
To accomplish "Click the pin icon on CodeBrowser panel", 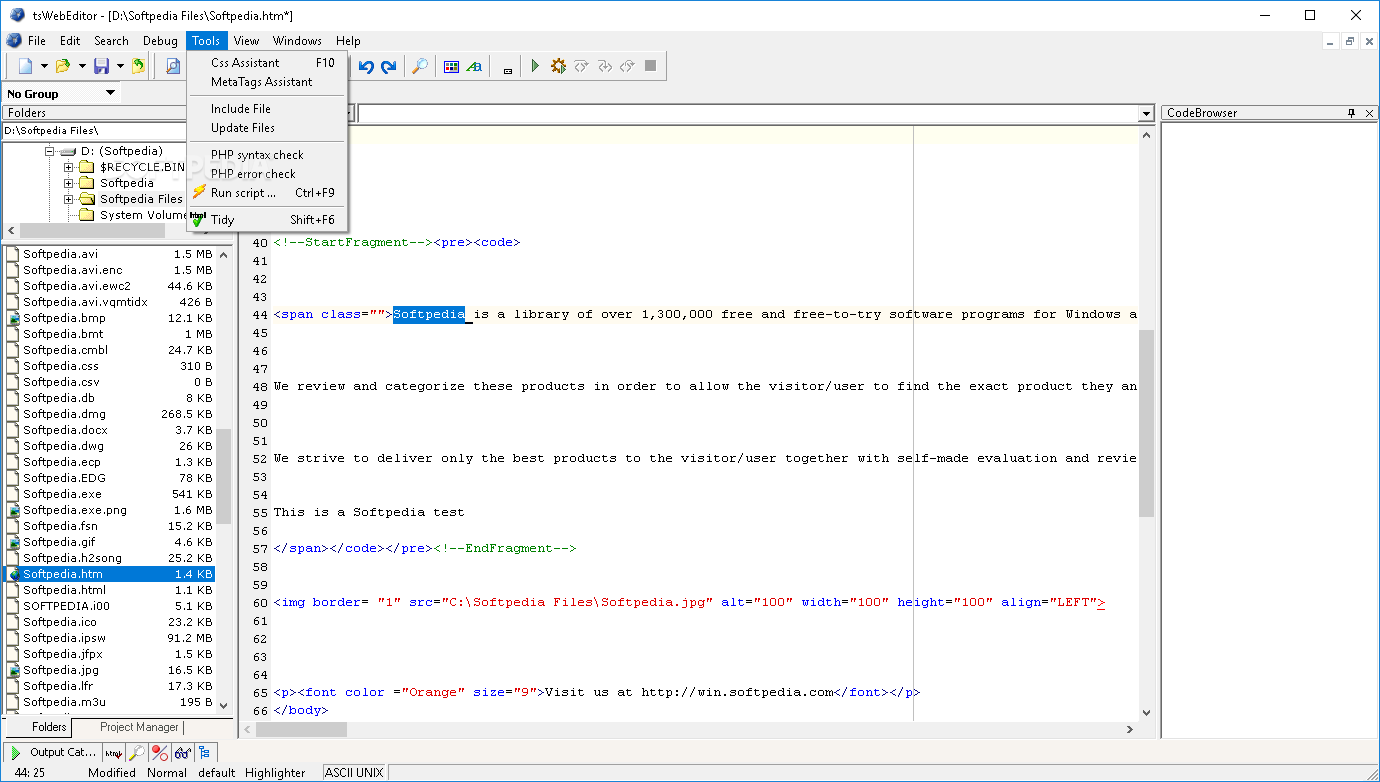I will click(1351, 113).
